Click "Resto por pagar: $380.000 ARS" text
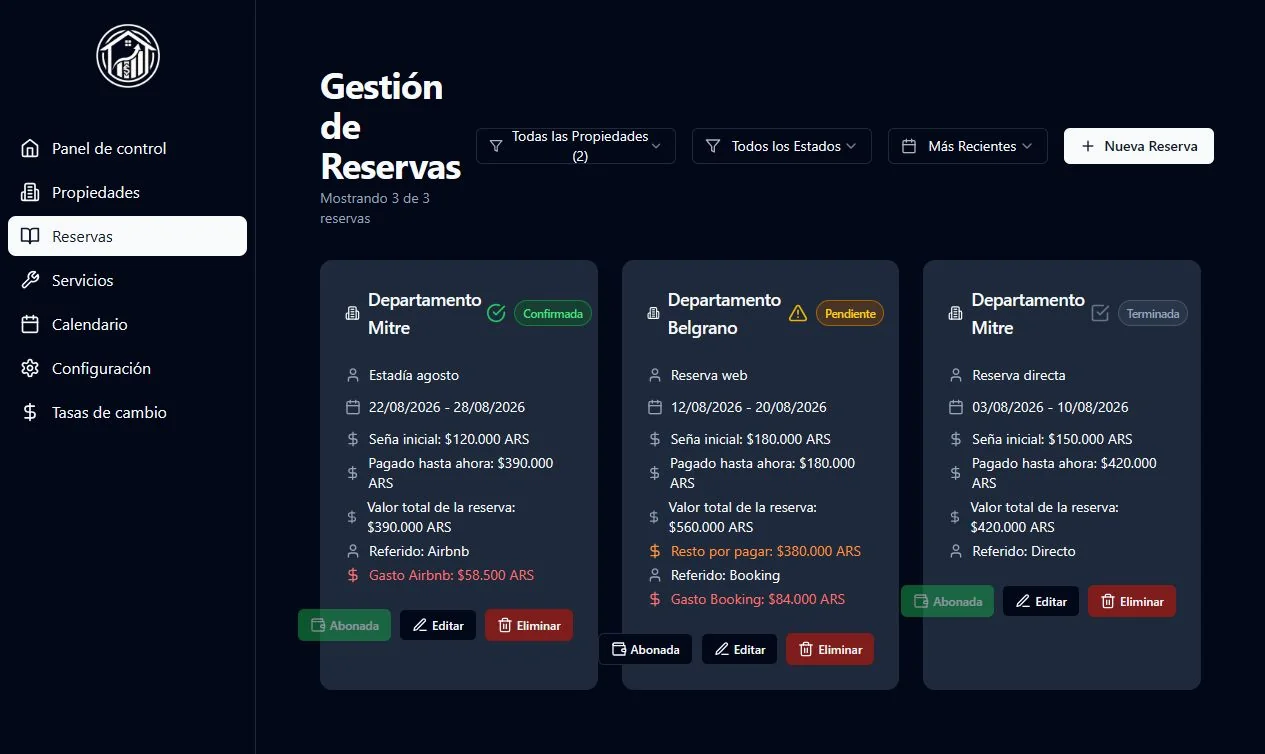1265x754 pixels. (766, 551)
